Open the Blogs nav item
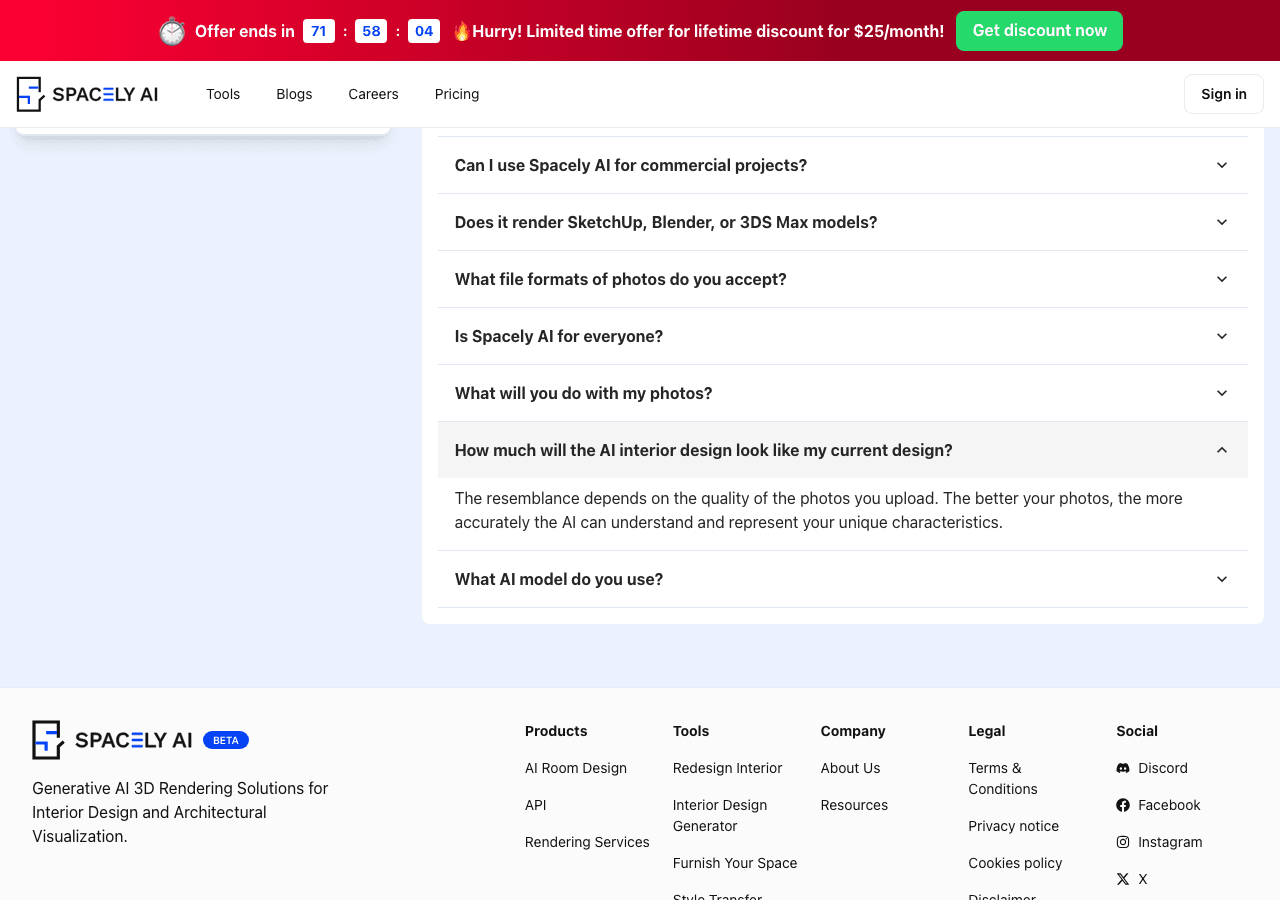Image resolution: width=1280 pixels, height=900 pixels. coord(294,94)
